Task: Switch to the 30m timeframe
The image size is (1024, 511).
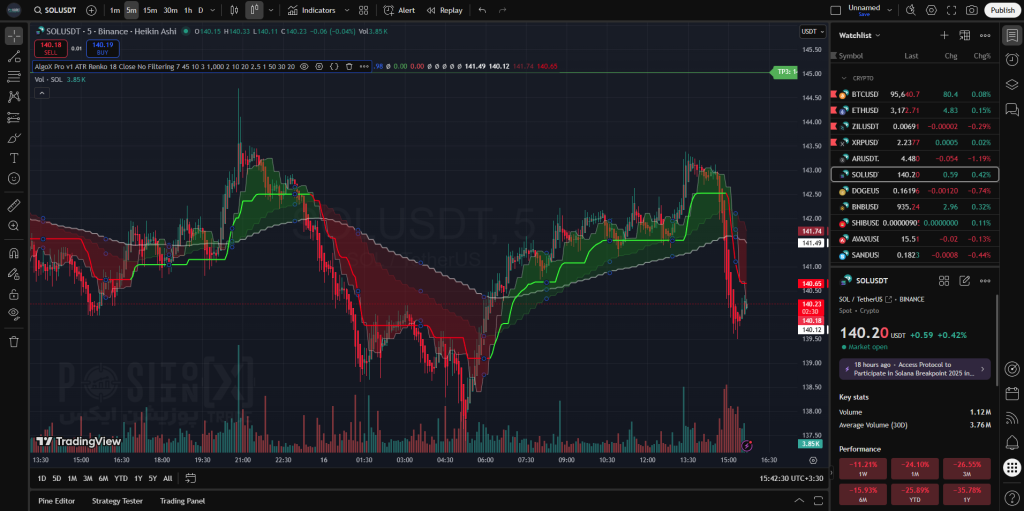Action: pyautogui.click(x=170, y=10)
